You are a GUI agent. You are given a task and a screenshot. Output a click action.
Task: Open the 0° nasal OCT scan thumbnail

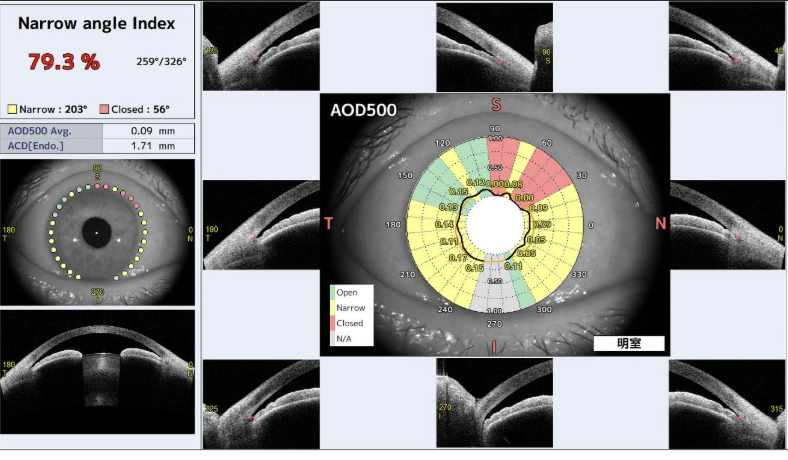coord(726,224)
